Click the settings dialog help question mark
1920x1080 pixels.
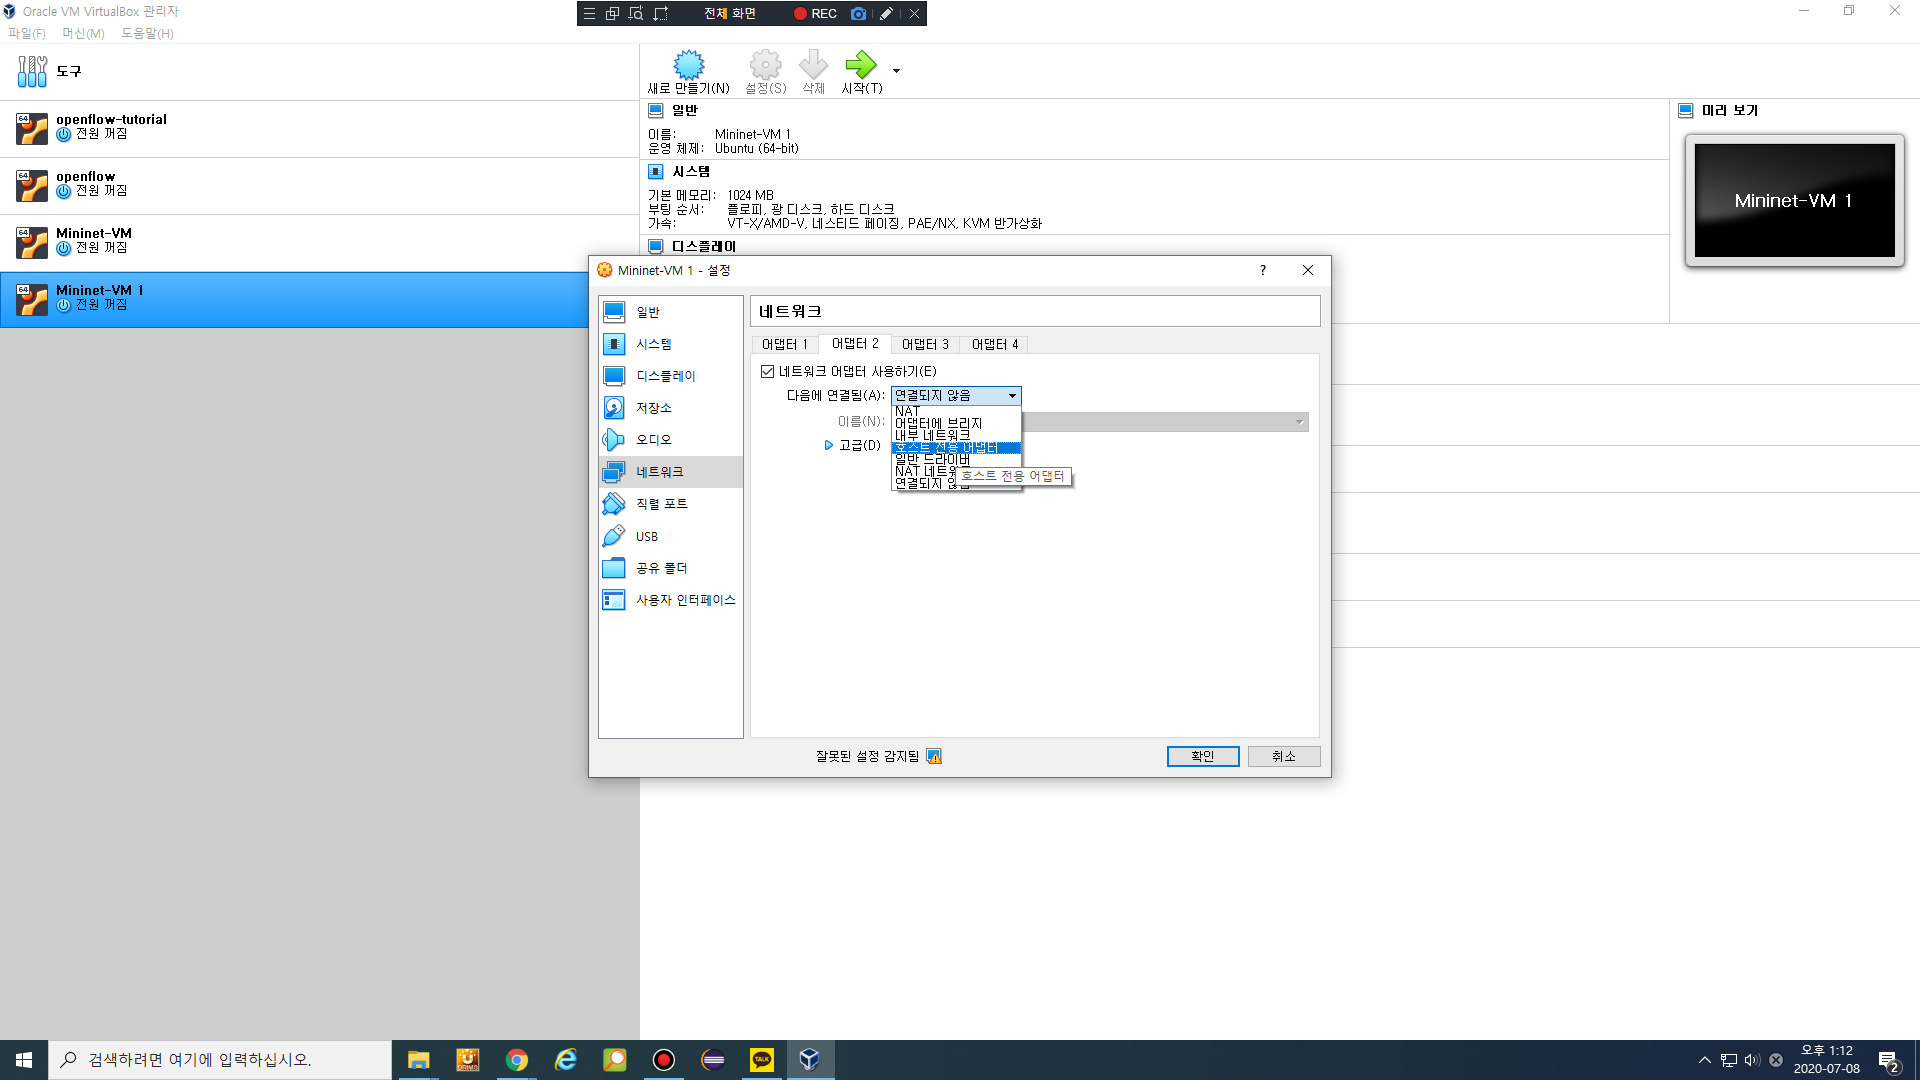tap(1262, 270)
